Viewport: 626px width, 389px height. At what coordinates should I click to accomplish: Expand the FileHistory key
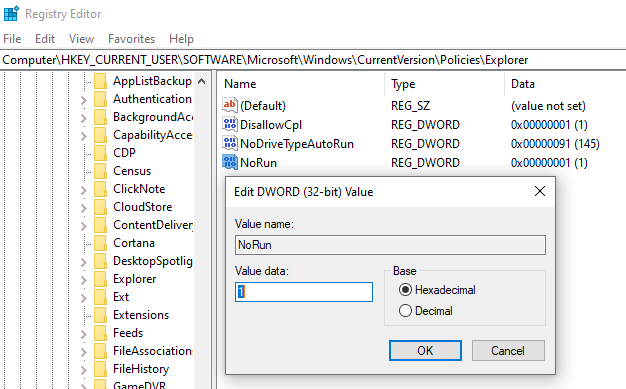point(83,369)
